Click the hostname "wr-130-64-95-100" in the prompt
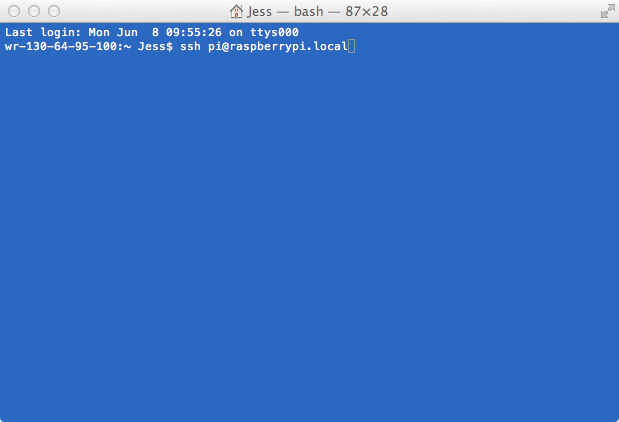This screenshot has height=422, width=619. point(61,47)
